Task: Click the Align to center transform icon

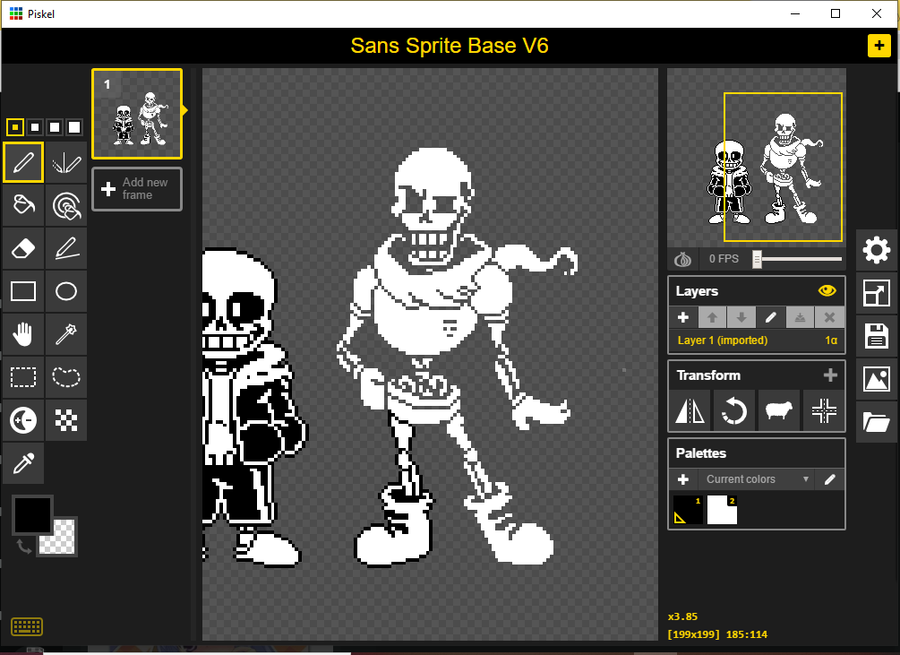Action: 824,411
